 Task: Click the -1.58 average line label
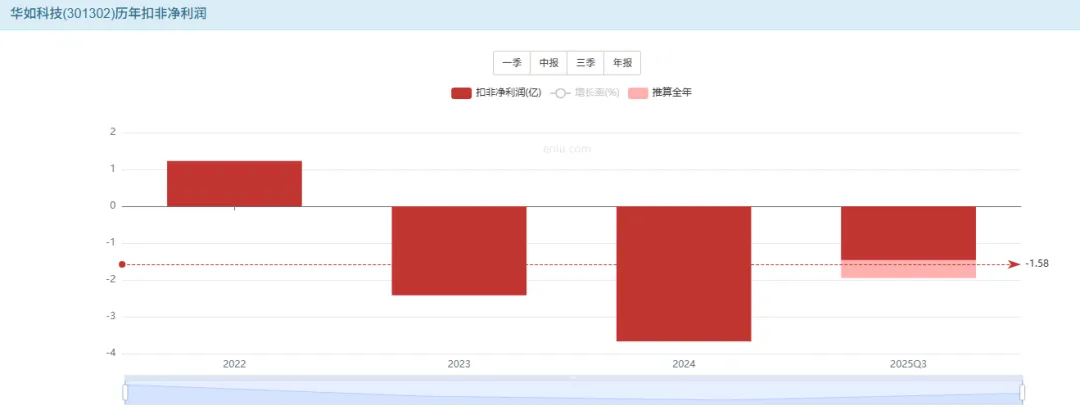coord(1037,264)
